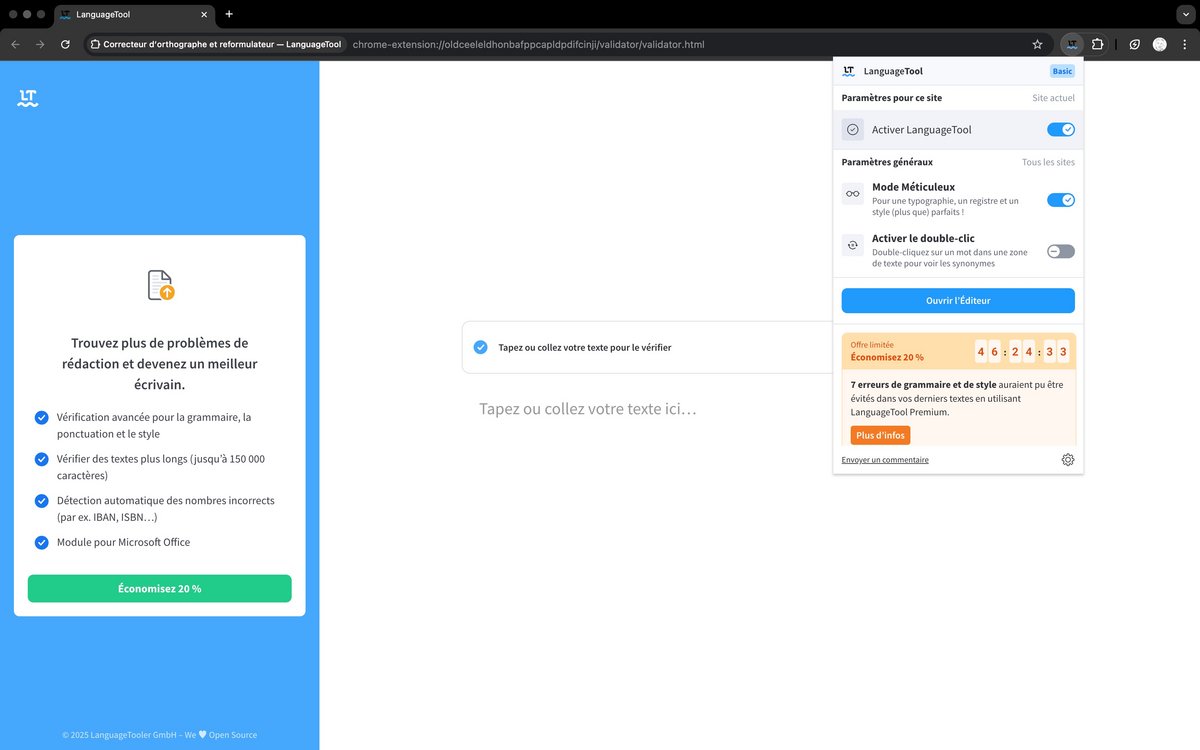Click the LT logo in blue sidebar
Image resolution: width=1200 pixels, height=750 pixels.
click(28, 98)
